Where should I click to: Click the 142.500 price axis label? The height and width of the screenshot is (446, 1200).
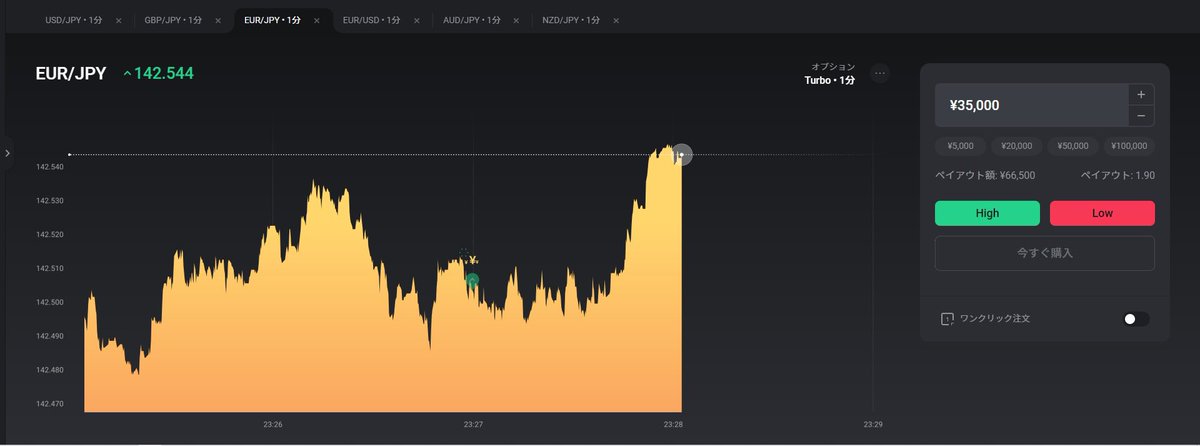click(49, 302)
